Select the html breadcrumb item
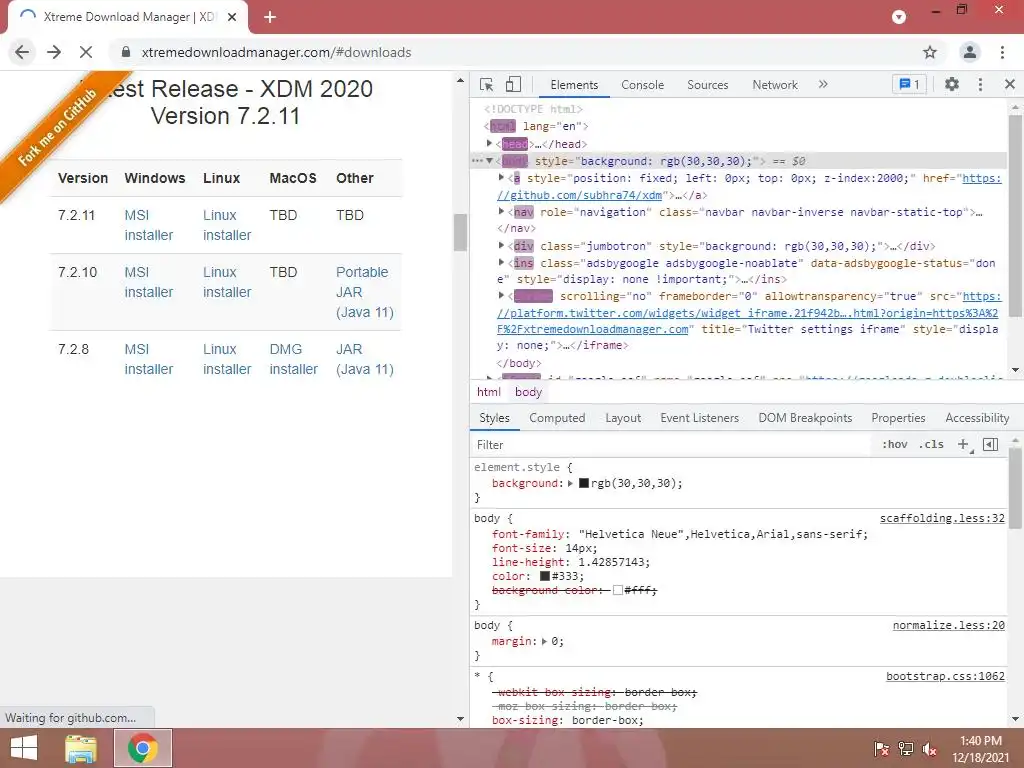The width and height of the screenshot is (1024, 768). click(488, 392)
